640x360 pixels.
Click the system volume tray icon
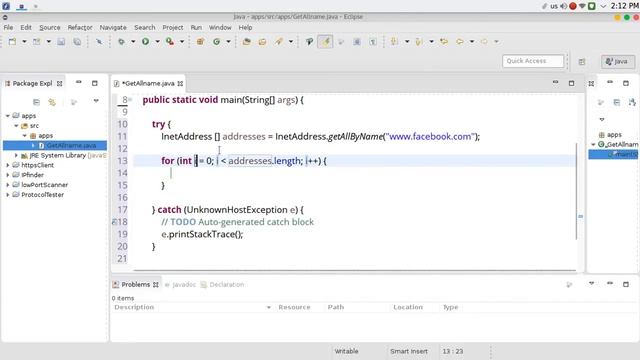[563, 6]
